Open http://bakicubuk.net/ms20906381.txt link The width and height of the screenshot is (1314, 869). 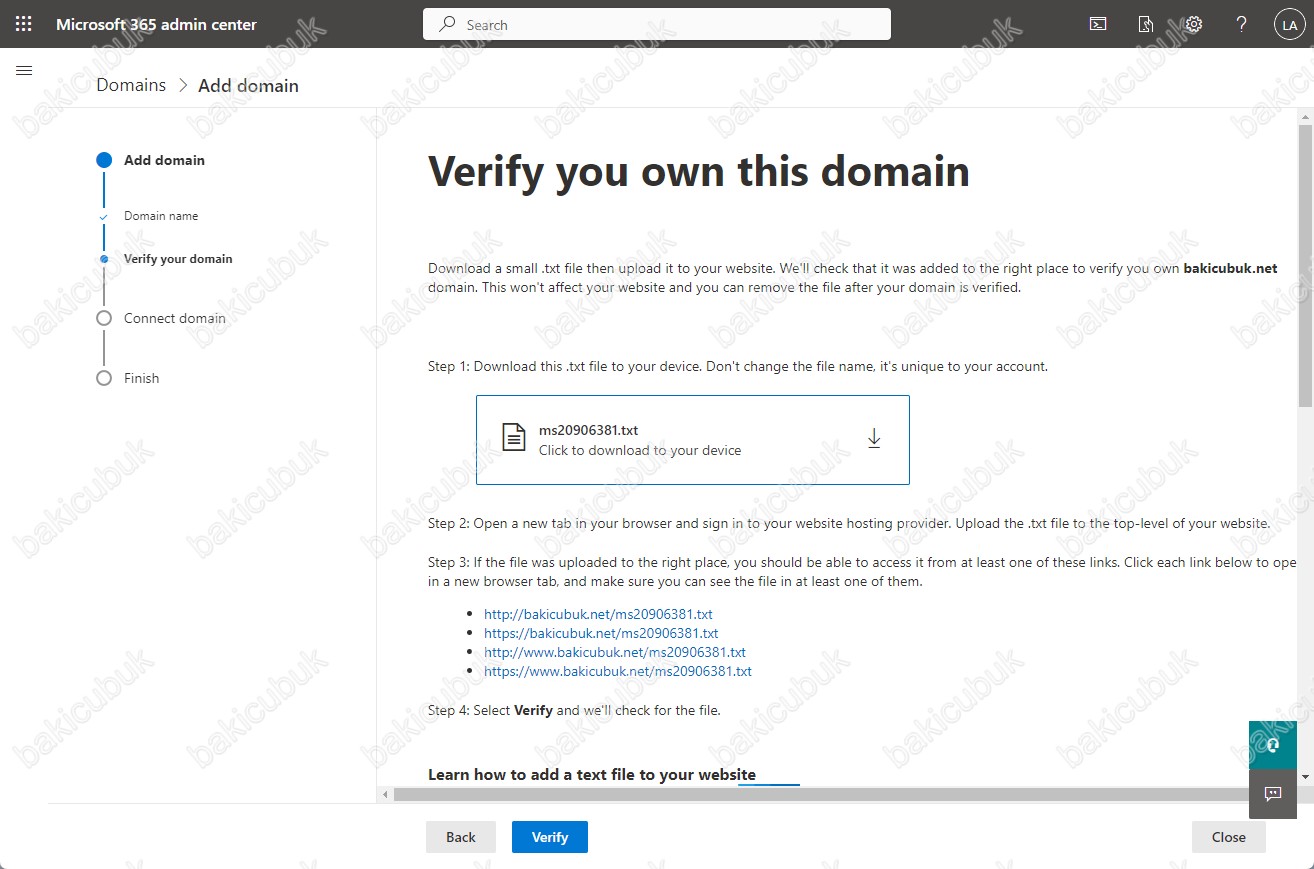coord(598,614)
